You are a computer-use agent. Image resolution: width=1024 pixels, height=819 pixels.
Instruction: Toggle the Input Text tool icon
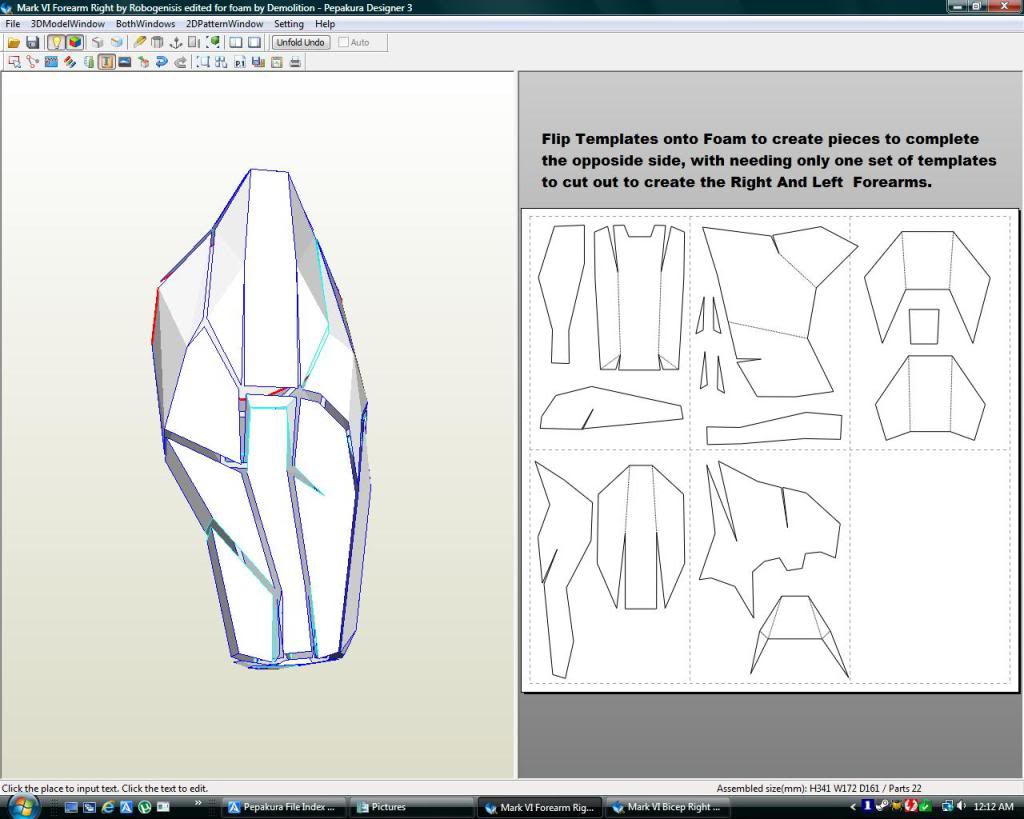click(x=106, y=62)
